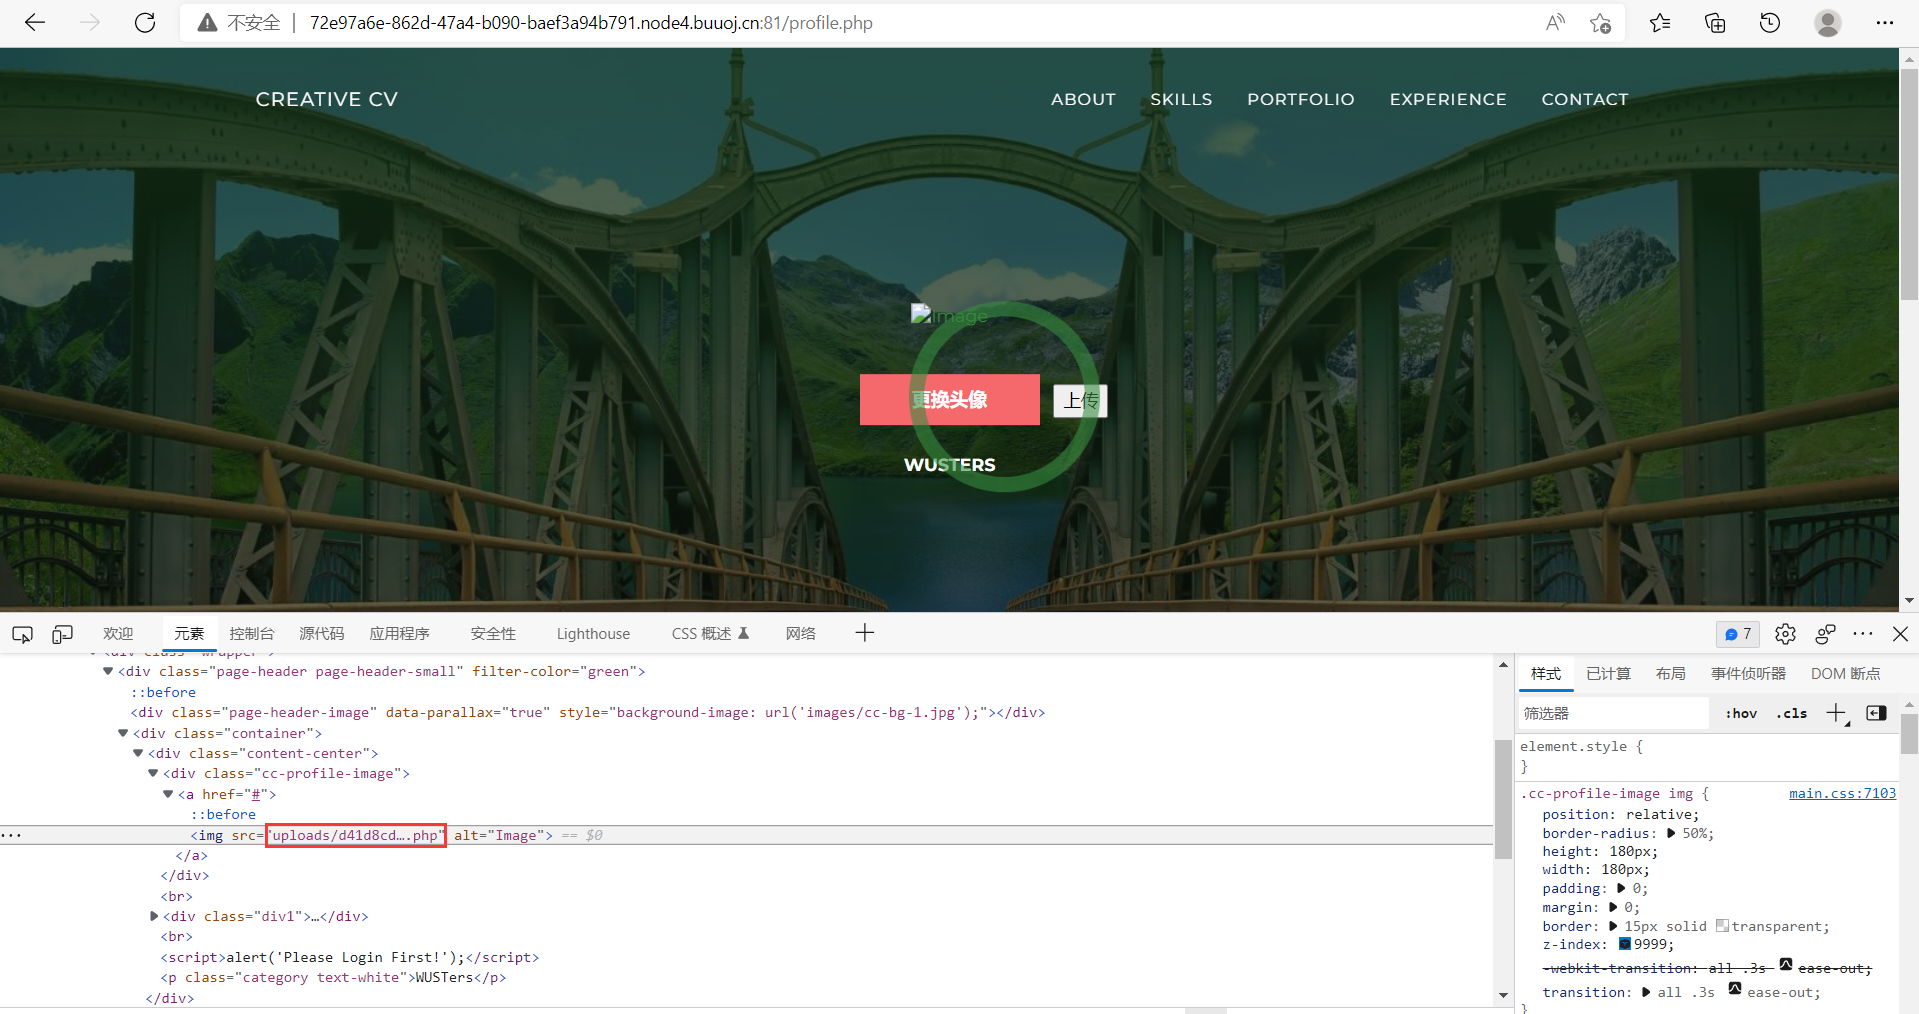Open the 7 issues counter
Viewport: 1919px width, 1014px height.
point(1738,634)
